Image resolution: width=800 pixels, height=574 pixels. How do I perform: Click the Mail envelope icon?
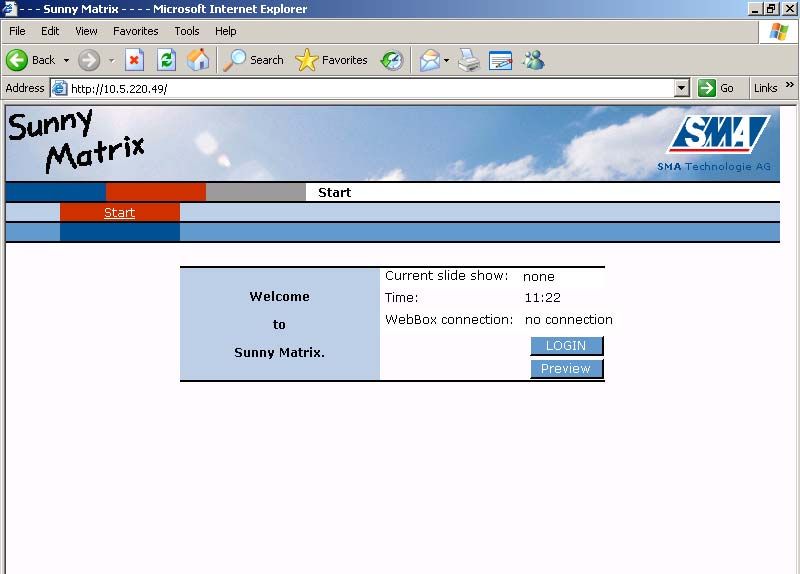tap(430, 60)
